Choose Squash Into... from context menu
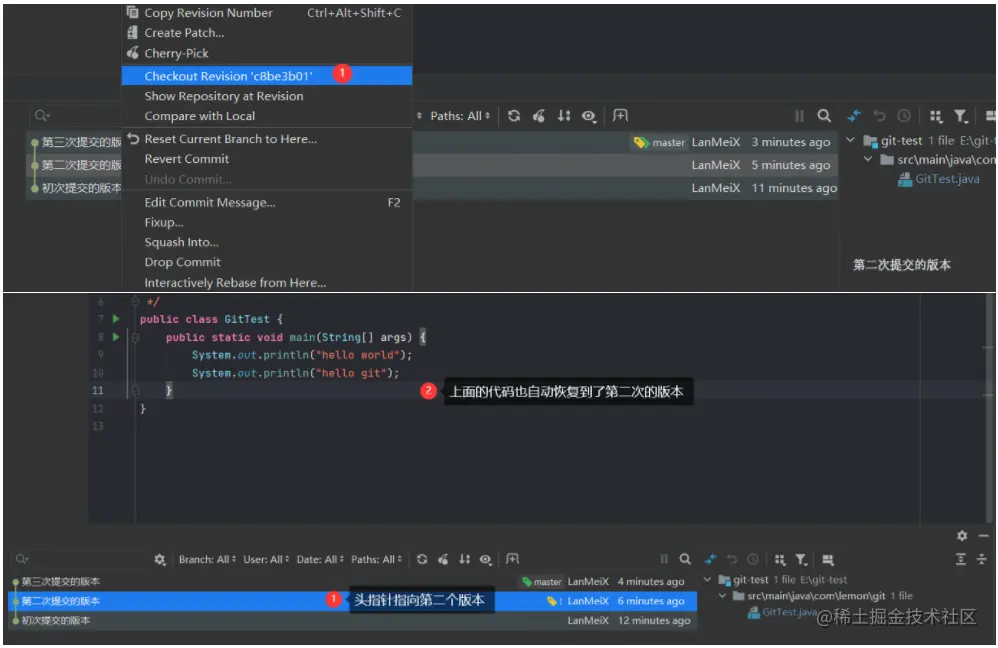The width and height of the screenshot is (998, 648). (x=267, y=242)
